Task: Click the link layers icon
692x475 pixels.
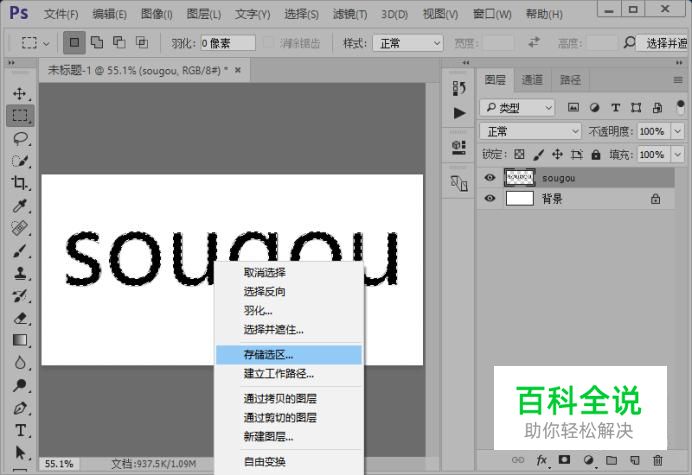Action: [518, 460]
